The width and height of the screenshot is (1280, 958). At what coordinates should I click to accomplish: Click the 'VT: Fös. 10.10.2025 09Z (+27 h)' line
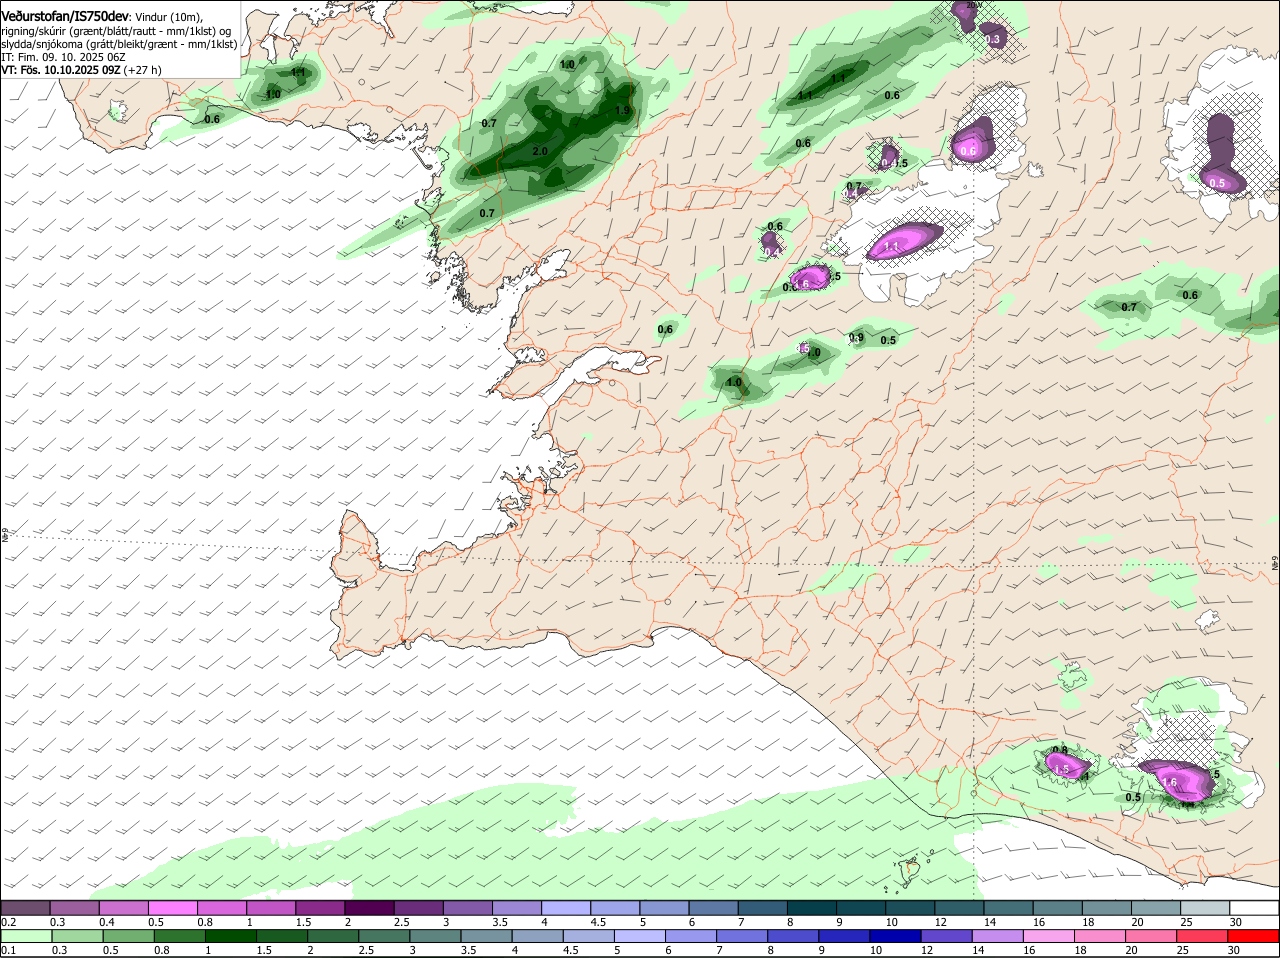pyautogui.click(x=81, y=70)
